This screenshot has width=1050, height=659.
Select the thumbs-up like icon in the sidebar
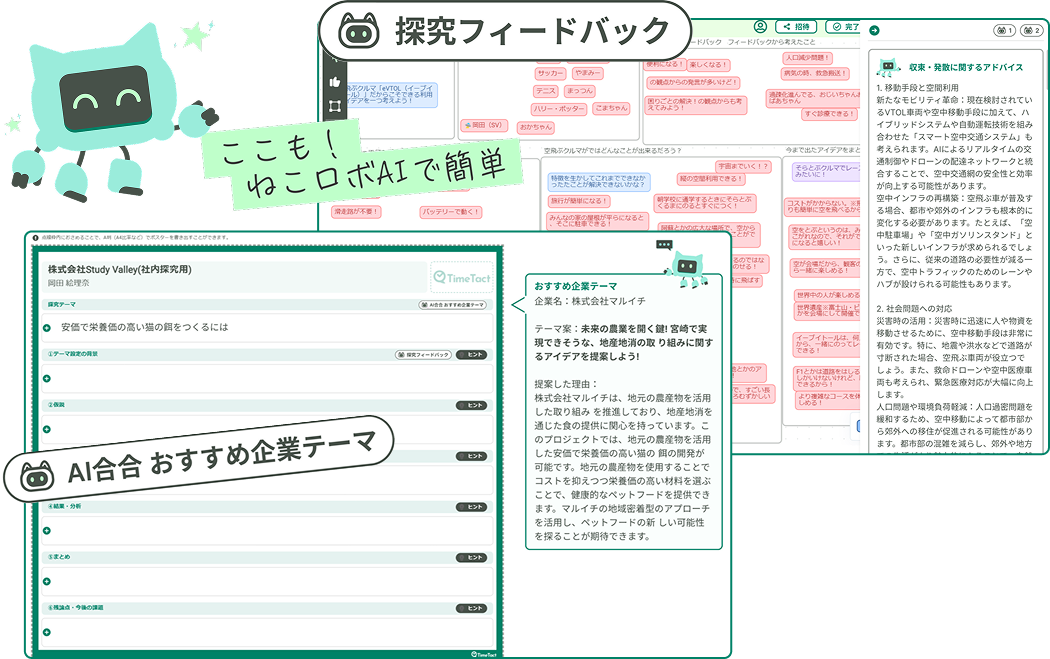[x=335, y=82]
